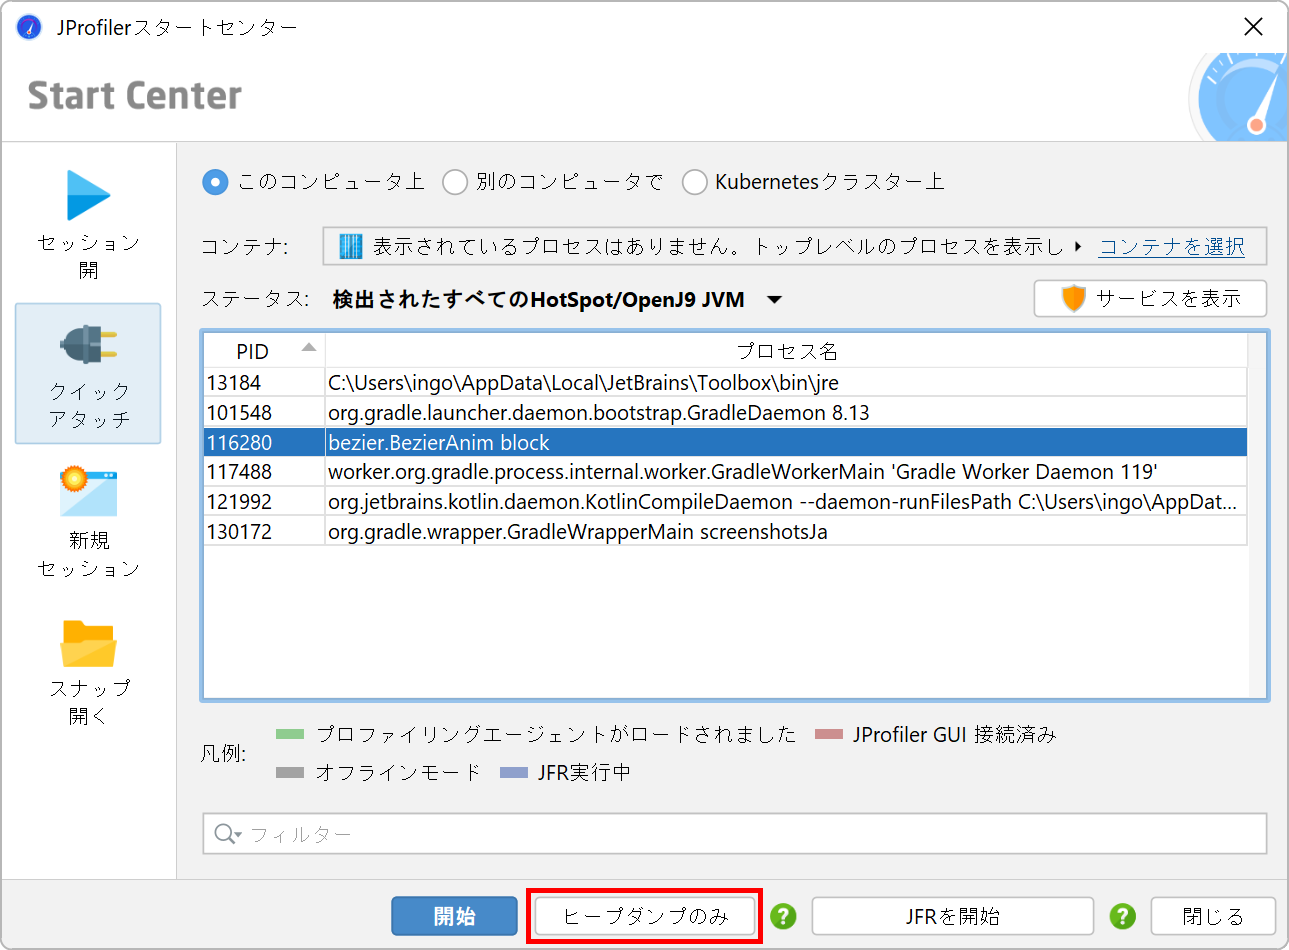Click the help icon next to ヒープダンプのみ
The width and height of the screenshot is (1289, 950).
[x=783, y=916]
